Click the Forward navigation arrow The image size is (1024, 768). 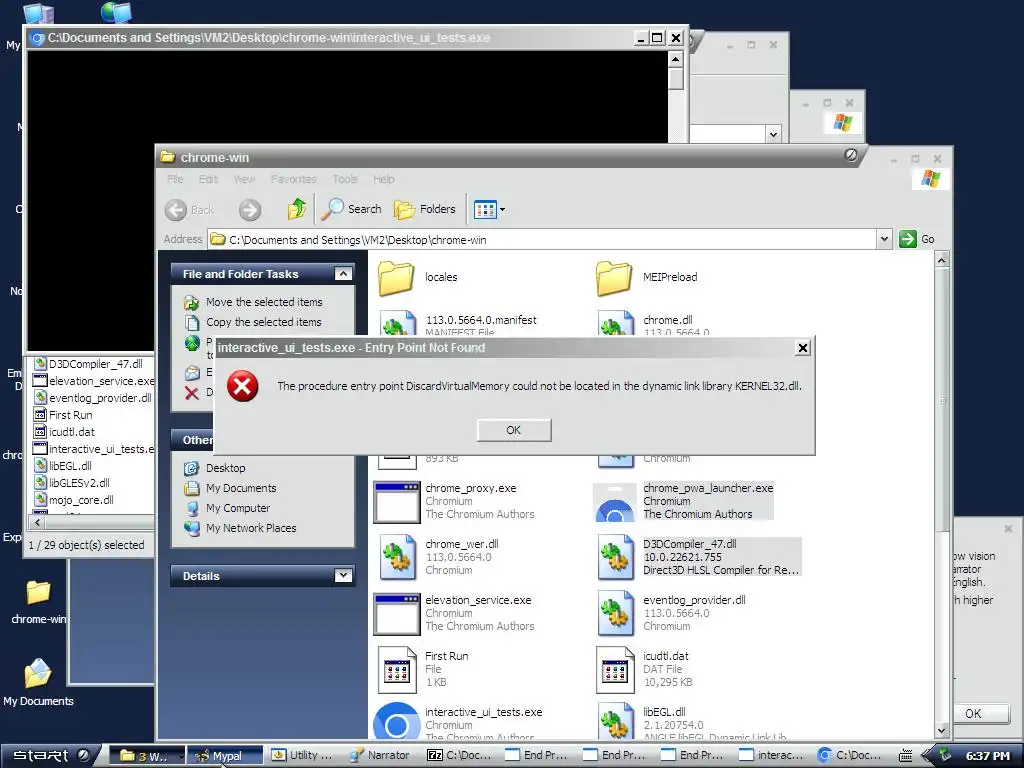249,210
